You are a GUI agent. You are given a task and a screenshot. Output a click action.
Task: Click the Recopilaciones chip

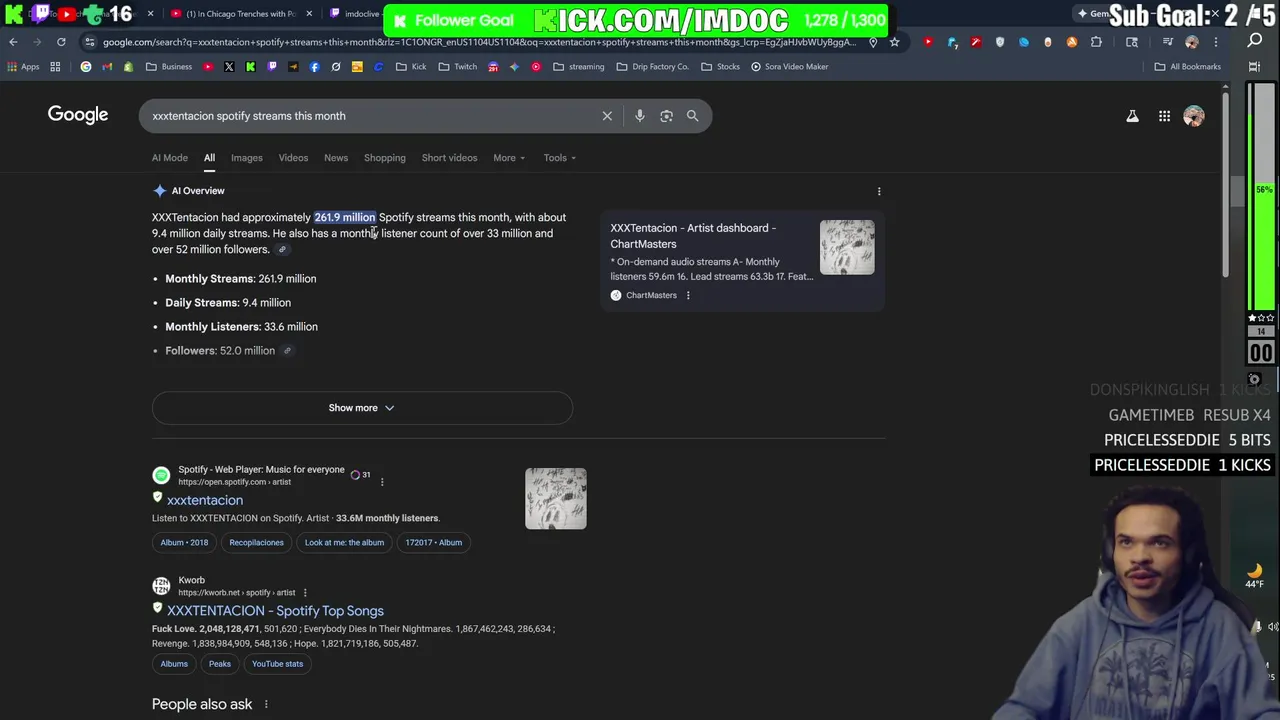256,543
